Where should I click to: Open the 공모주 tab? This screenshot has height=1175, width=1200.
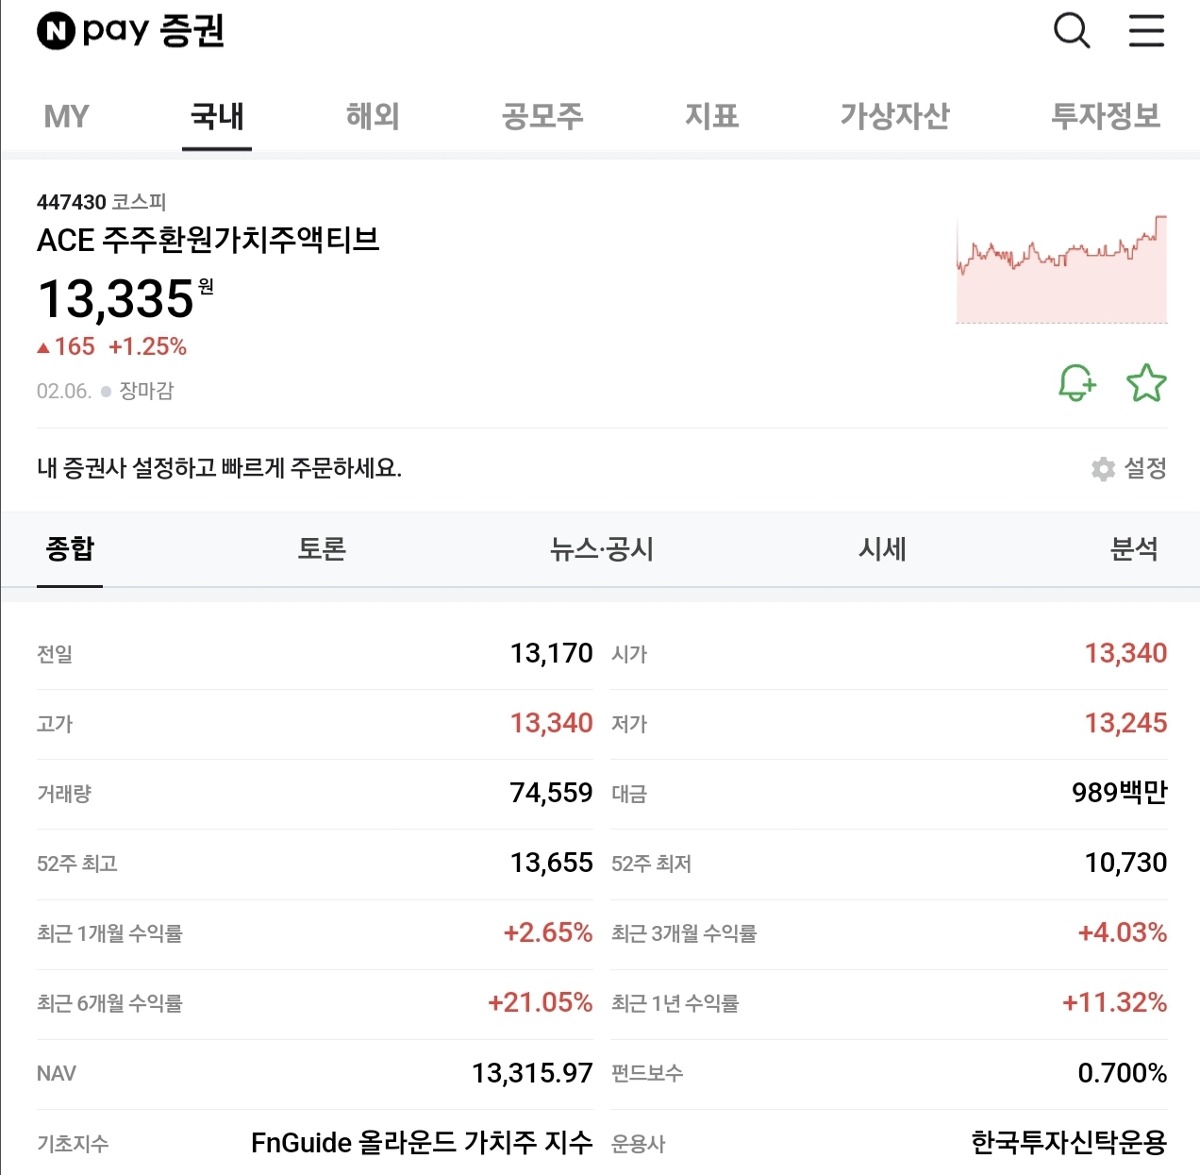click(x=542, y=117)
